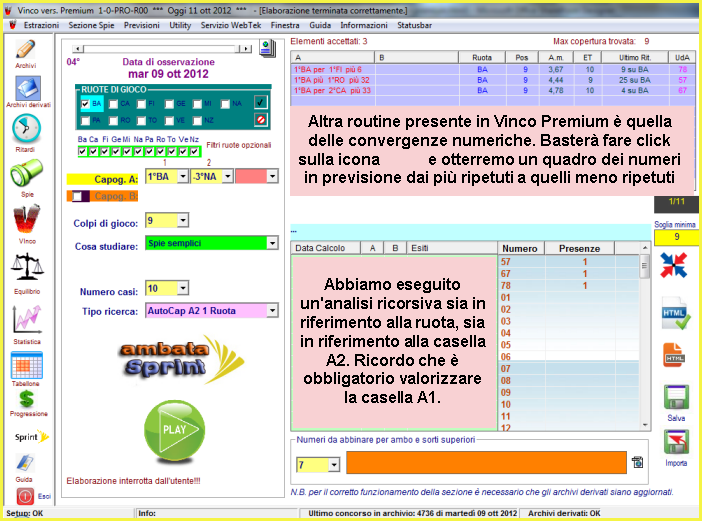The width and height of the screenshot is (702, 521).
Task: Toggle the Ba optional filter checkbox
Action: (82, 151)
